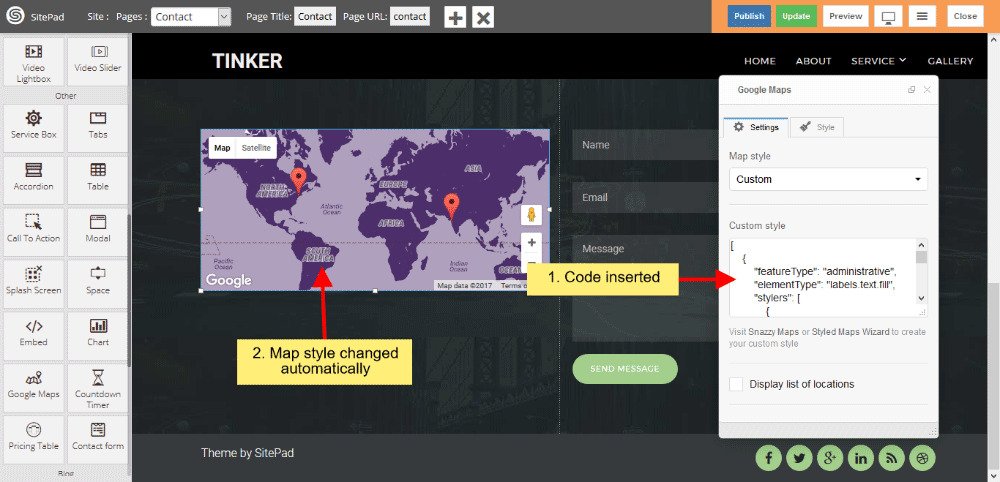Select the Accordion widget
This screenshot has height=482, width=1000.
pos(33,176)
